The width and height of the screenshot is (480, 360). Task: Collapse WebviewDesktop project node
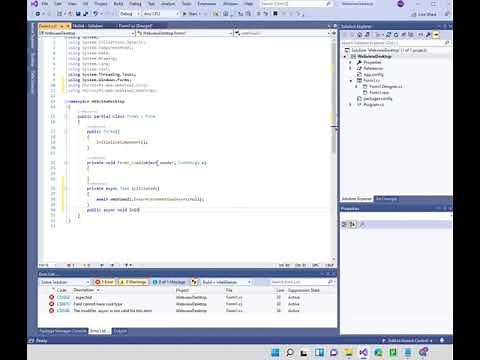[x=345, y=56]
